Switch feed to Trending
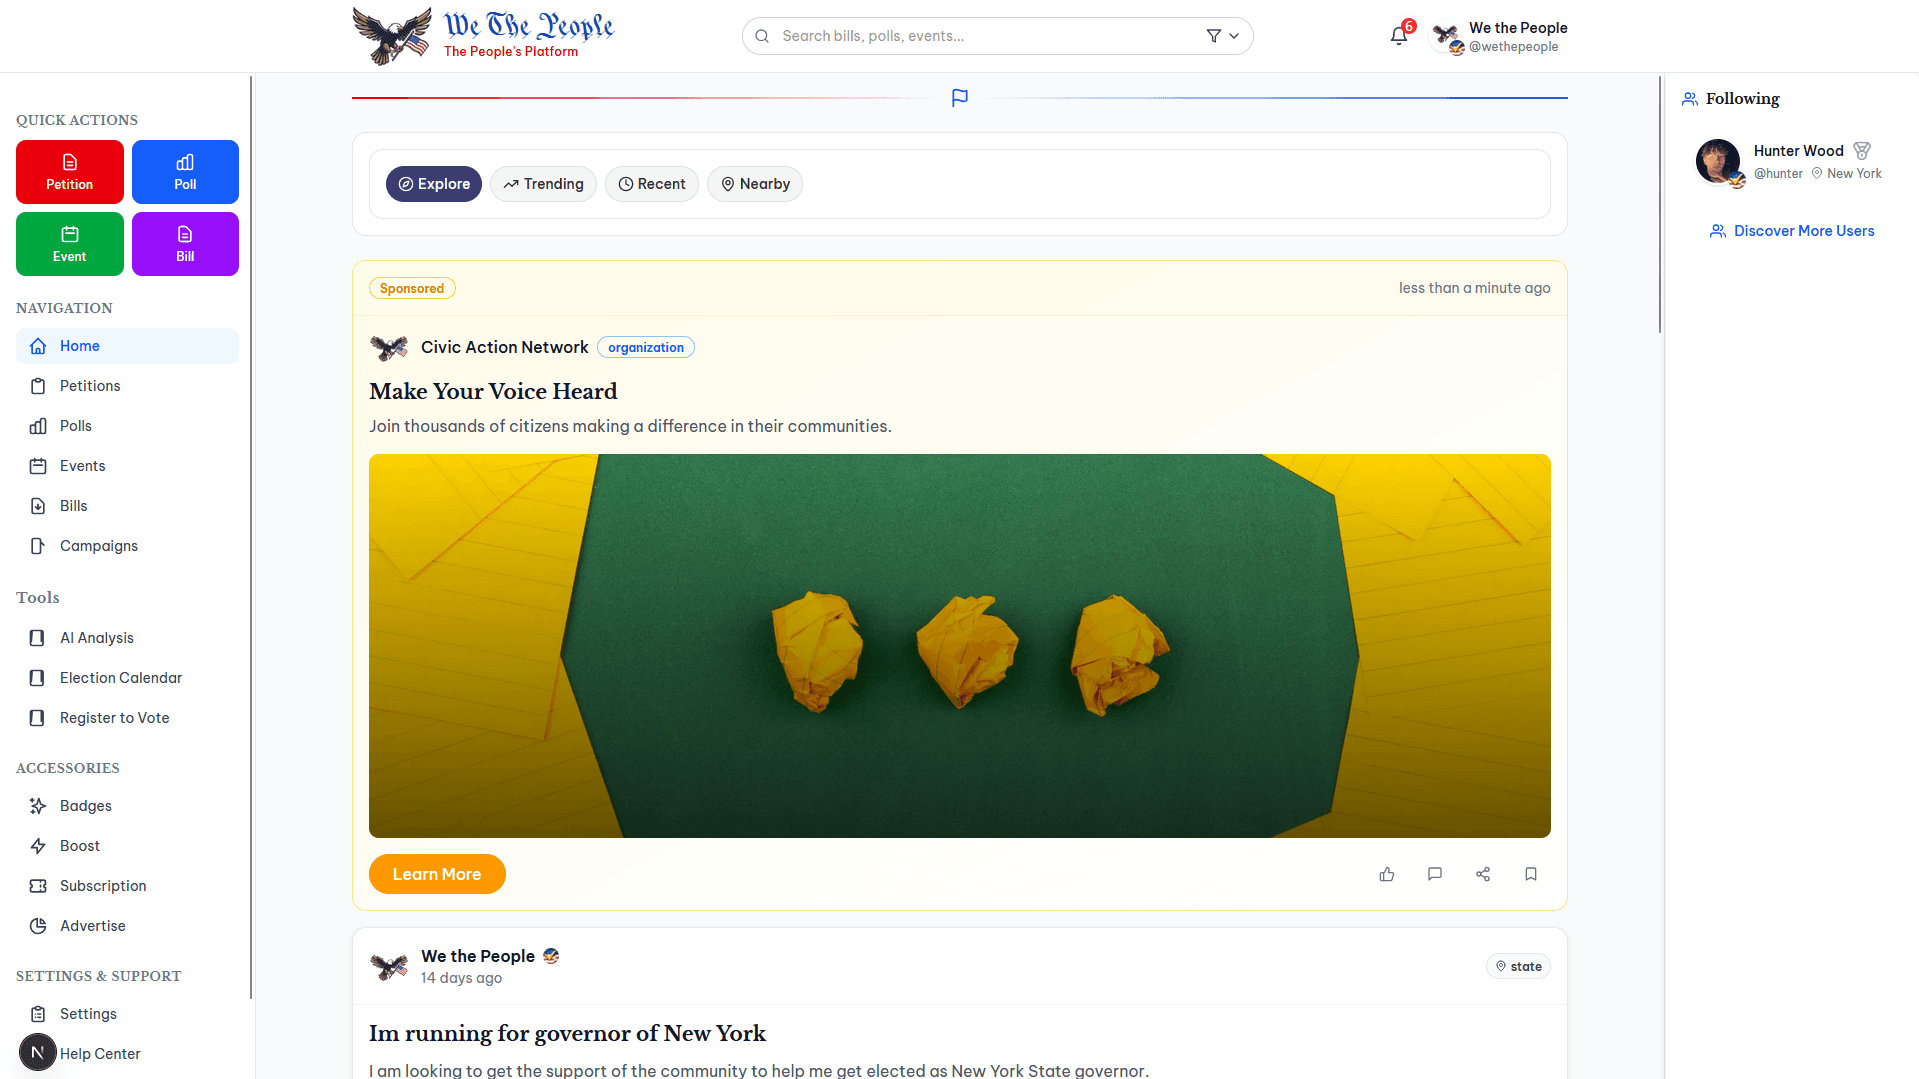Viewport: 1919px width, 1079px height. point(543,184)
